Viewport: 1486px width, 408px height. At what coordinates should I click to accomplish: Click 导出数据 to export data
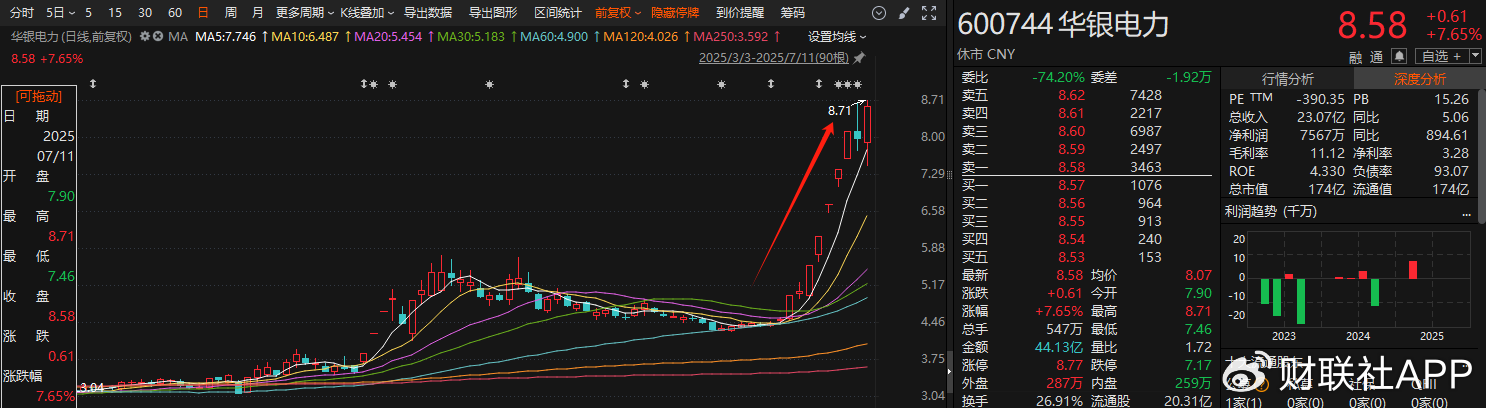tap(427, 13)
